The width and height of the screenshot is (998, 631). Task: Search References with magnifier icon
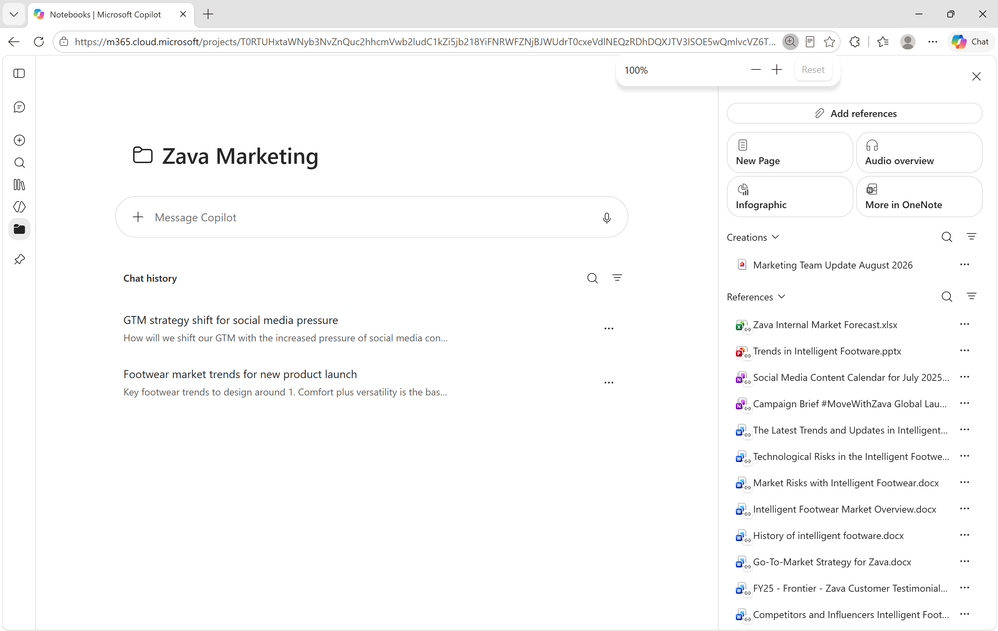click(946, 297)
